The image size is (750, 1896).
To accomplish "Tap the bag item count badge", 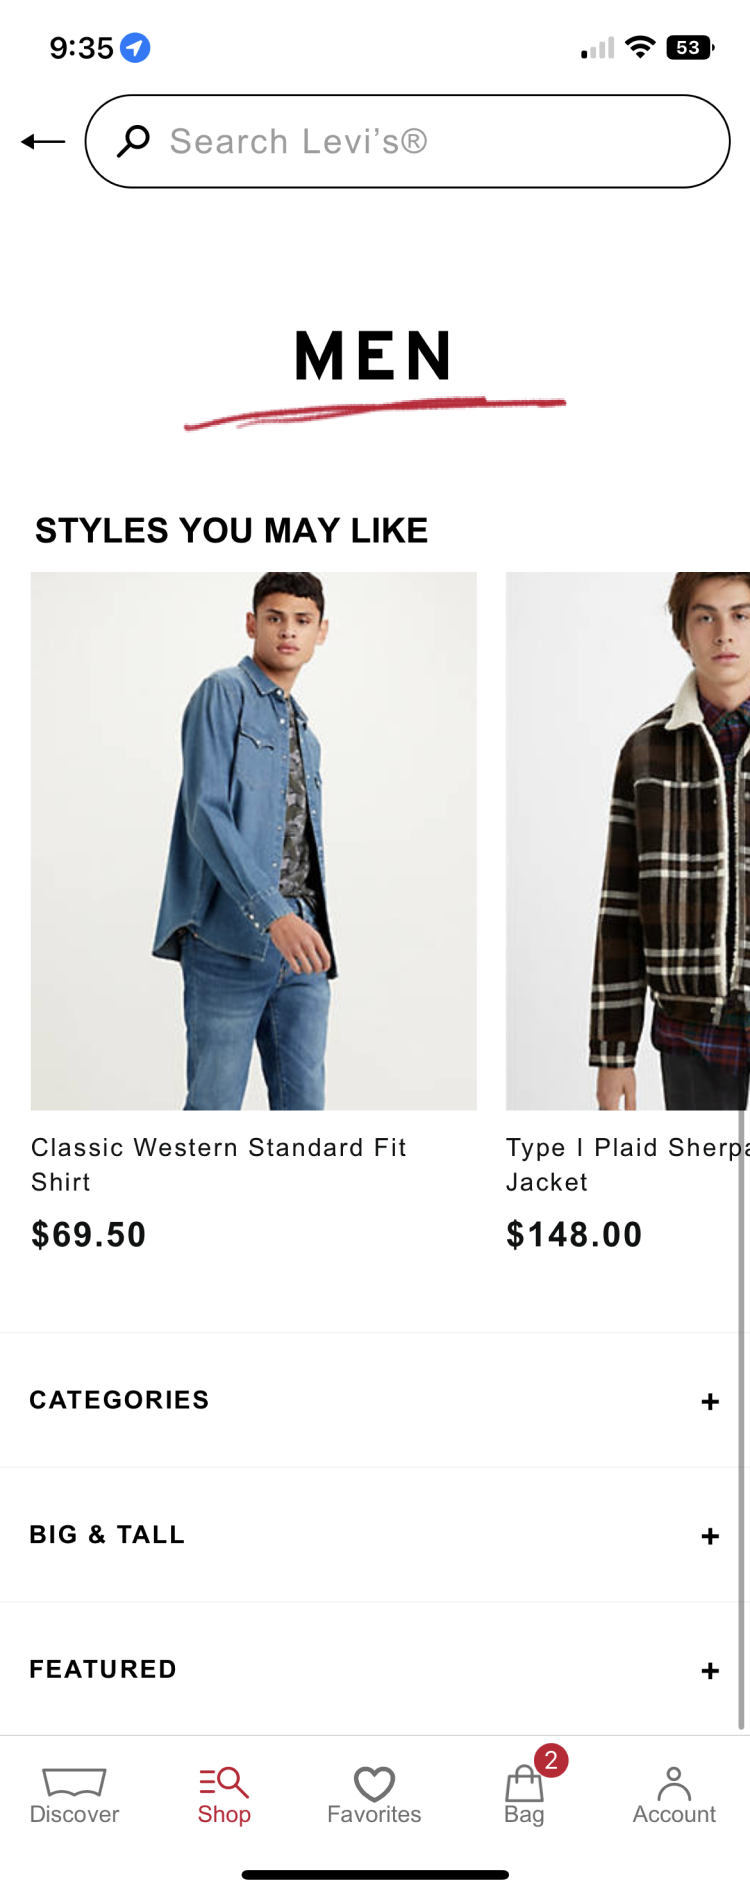I will click(x=551, y=1761).
